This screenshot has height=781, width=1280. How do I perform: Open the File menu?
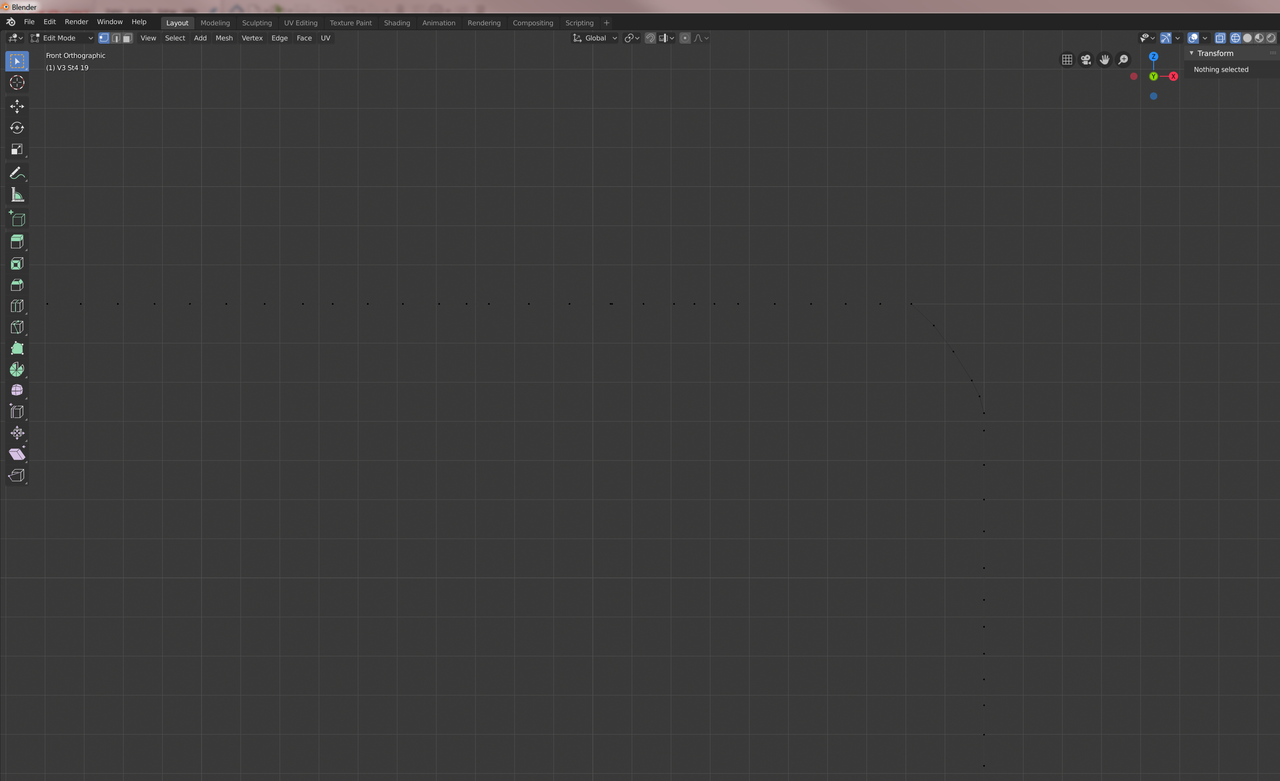29,22
